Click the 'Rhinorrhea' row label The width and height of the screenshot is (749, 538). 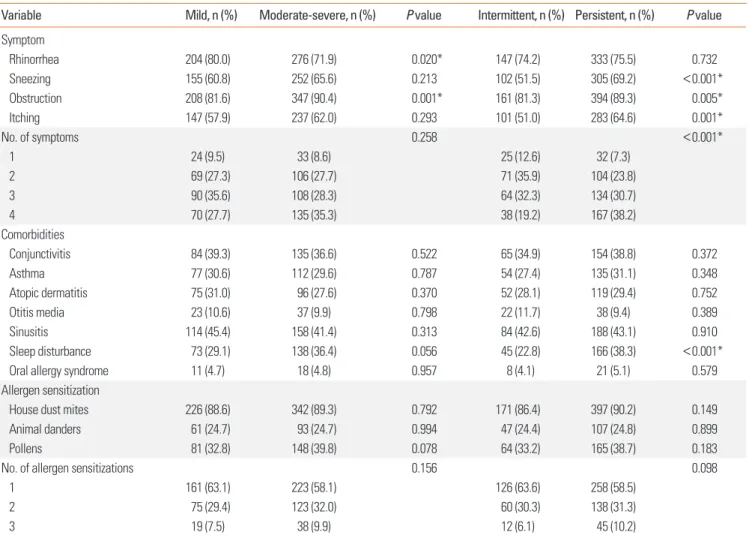coord(34,59)
